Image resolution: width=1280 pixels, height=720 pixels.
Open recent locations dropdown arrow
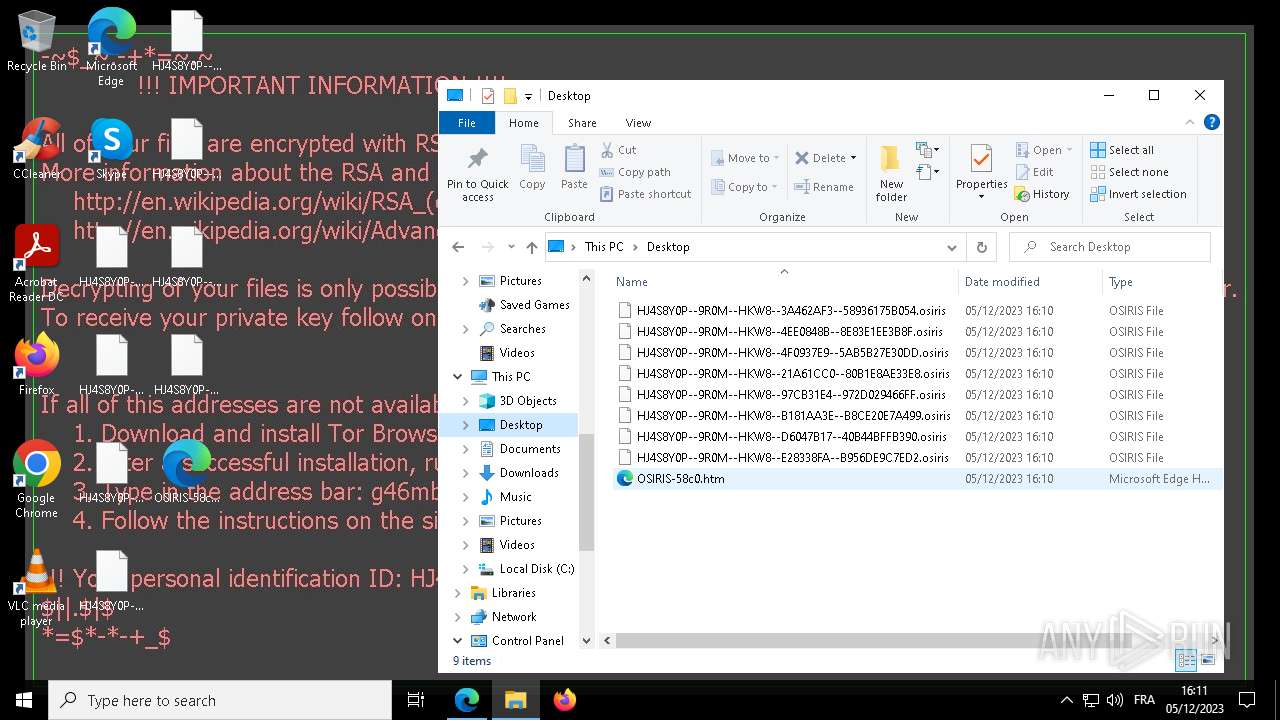[511, 247]
